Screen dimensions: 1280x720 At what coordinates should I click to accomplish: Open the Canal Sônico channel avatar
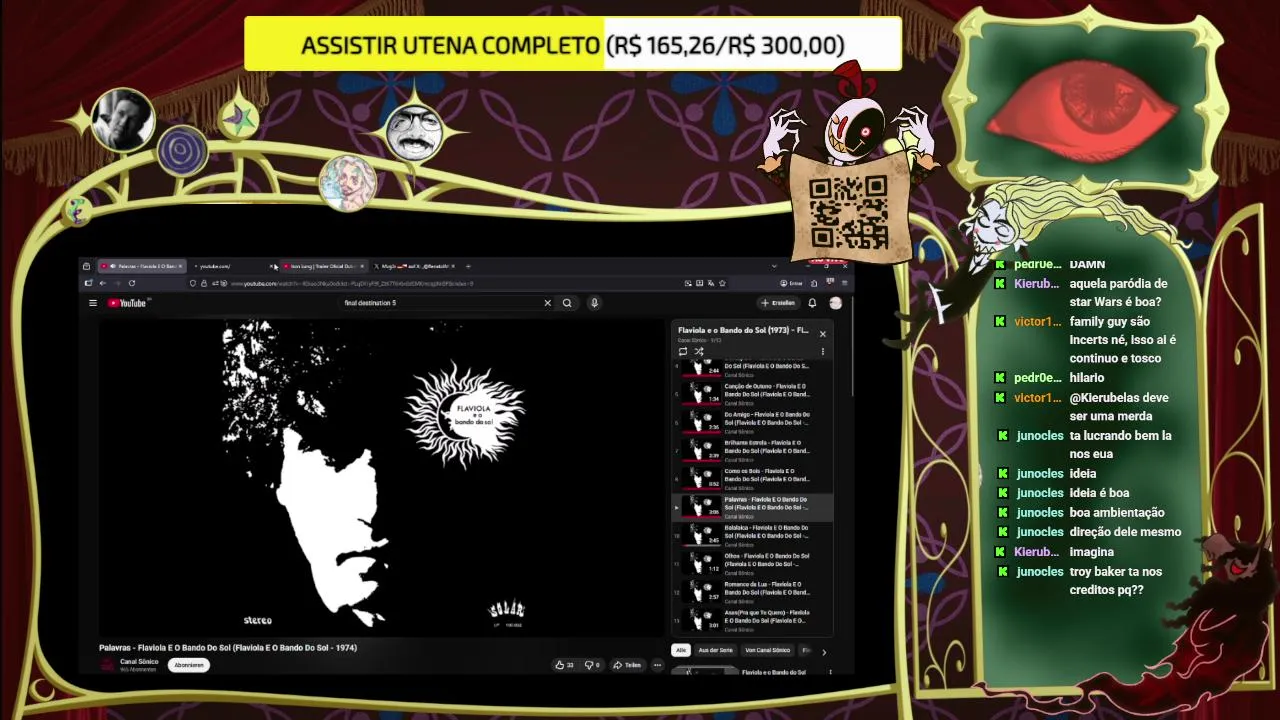[107, 665]
